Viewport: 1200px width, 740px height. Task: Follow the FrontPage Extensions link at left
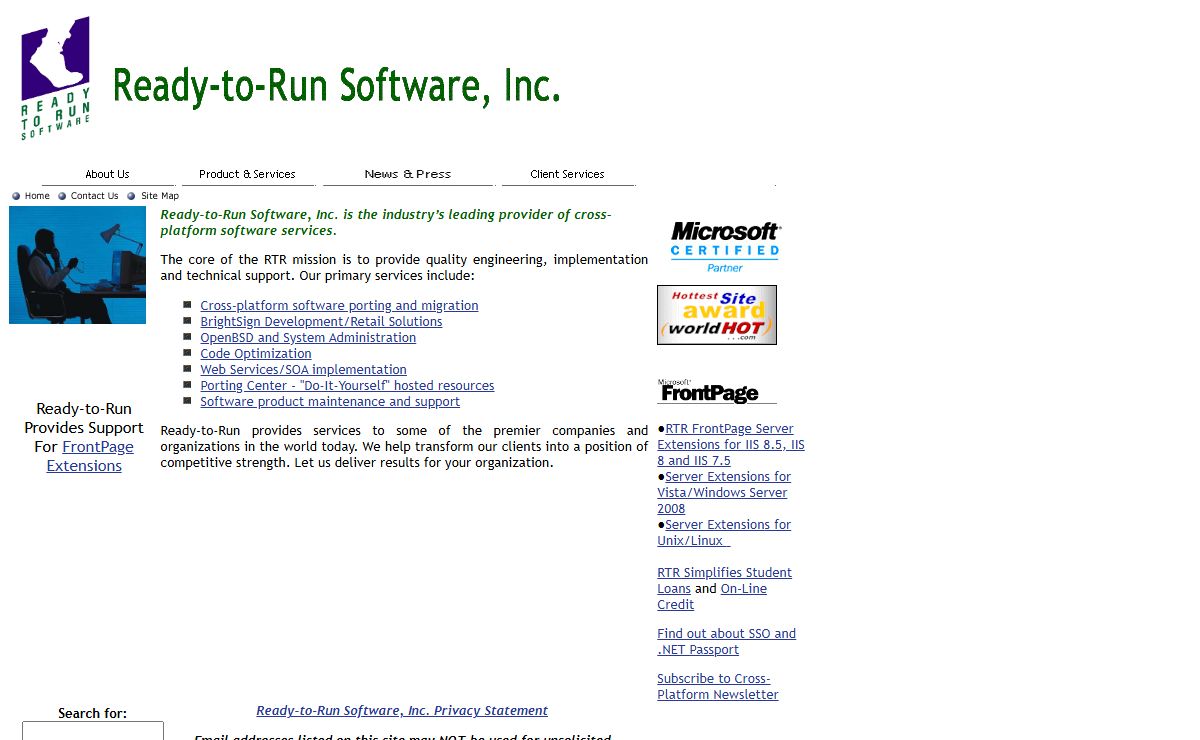(89, 456)
